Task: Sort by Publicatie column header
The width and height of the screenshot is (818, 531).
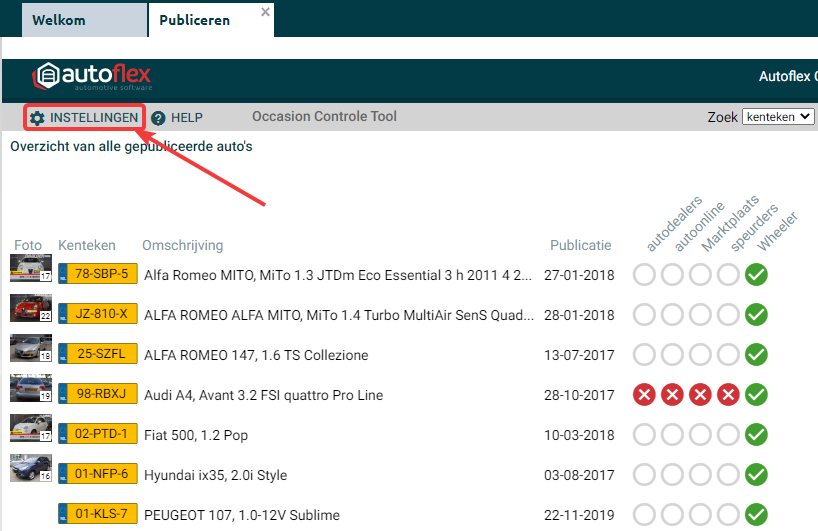Action: tap(580, 245)
